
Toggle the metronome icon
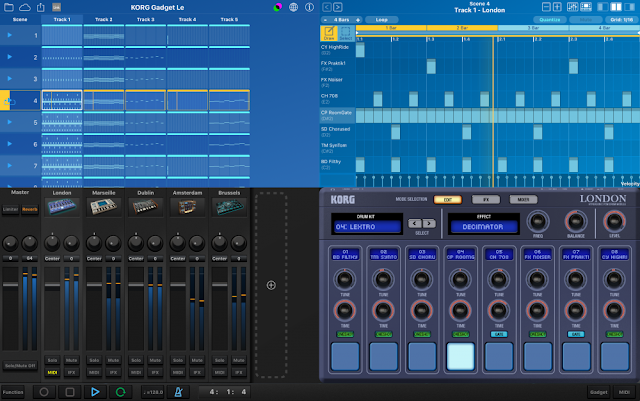pos(178,392)
